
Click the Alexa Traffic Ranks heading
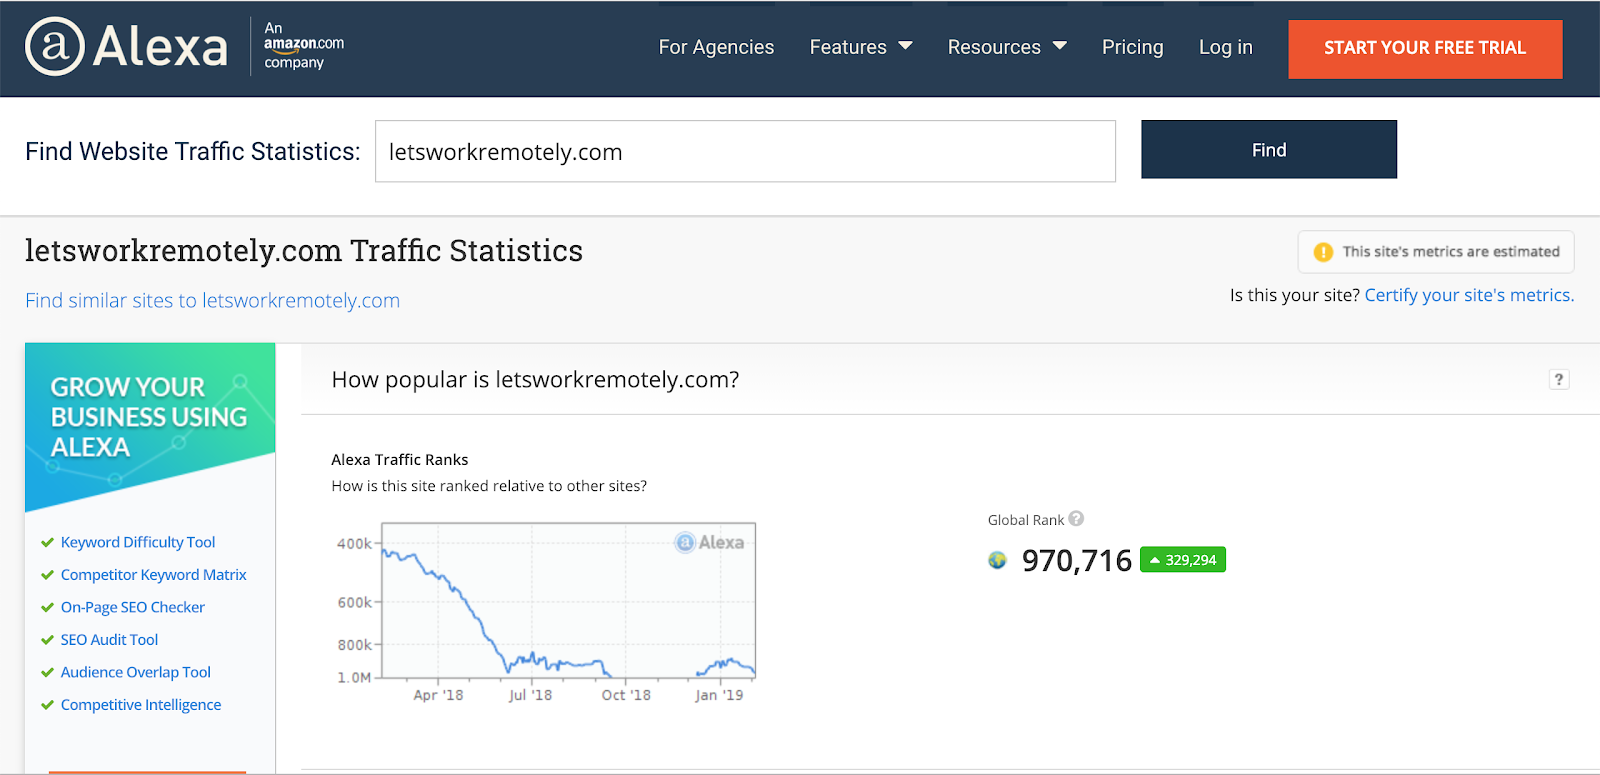point(400,460)
